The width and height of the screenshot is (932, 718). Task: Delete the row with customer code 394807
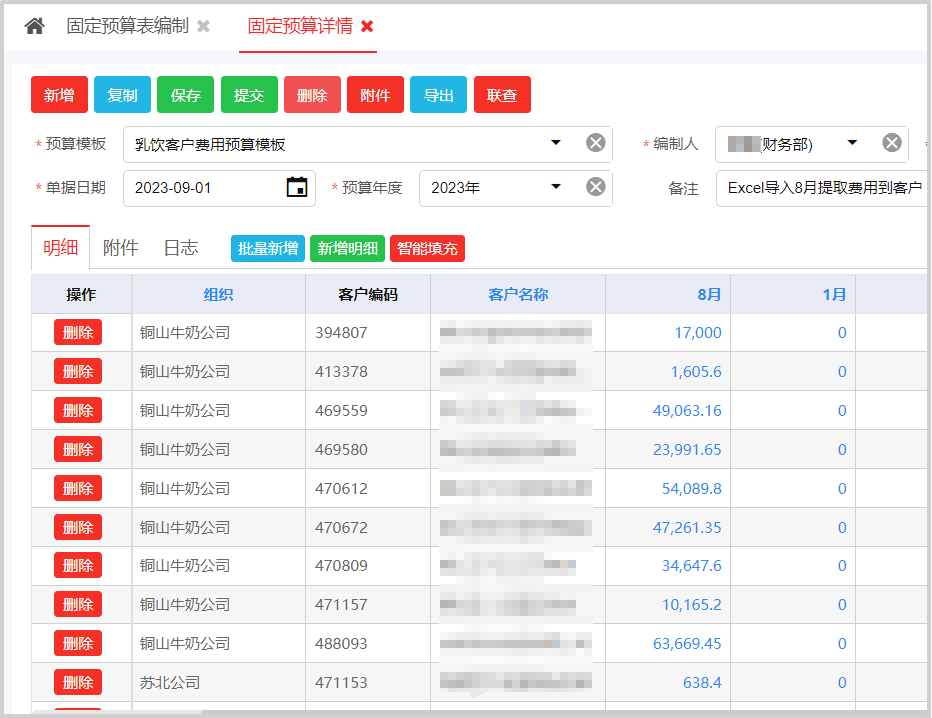(78, 333)
